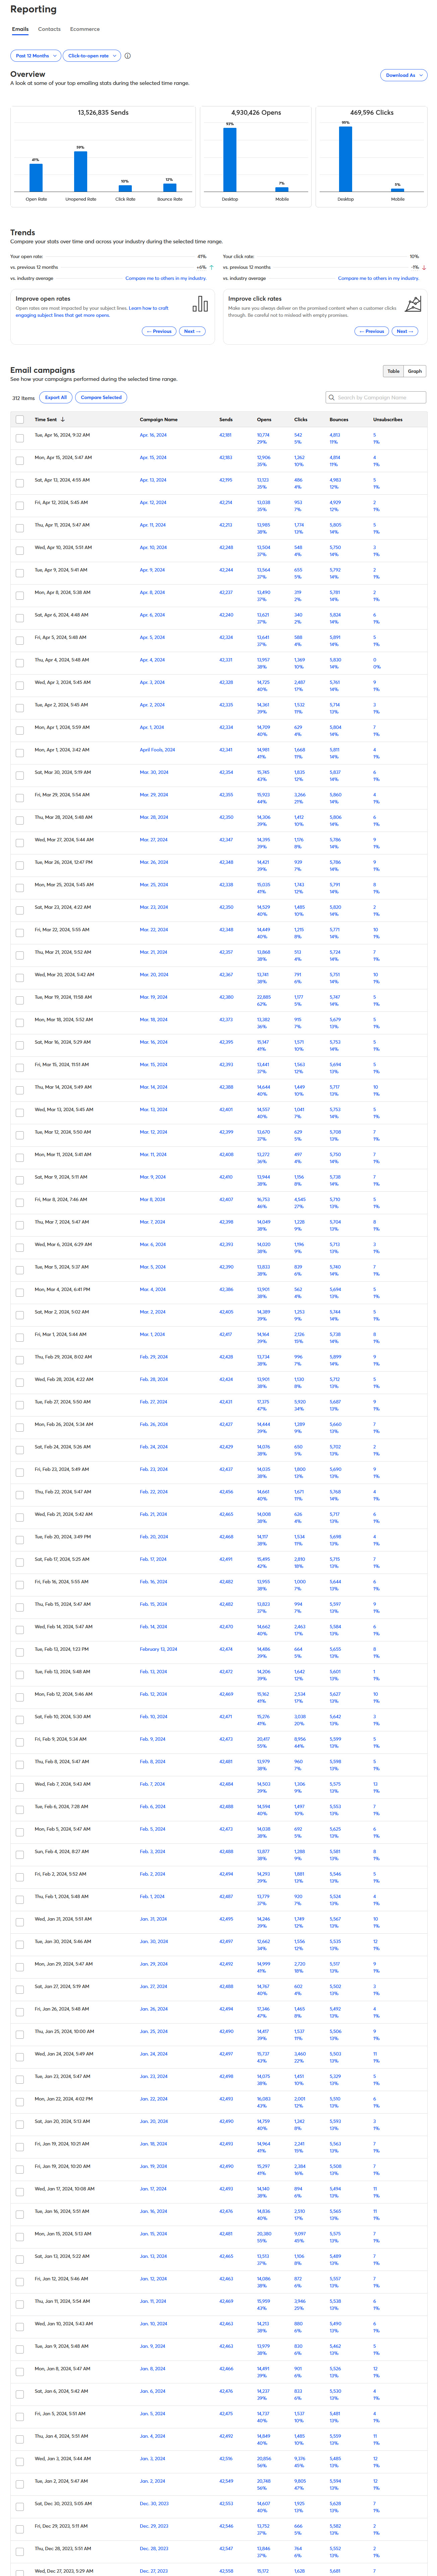Select the Apr 15, 2024 campaign checkbox
Image resolution: width=437 pixels, height=2576 pixels.
[20, 460]
